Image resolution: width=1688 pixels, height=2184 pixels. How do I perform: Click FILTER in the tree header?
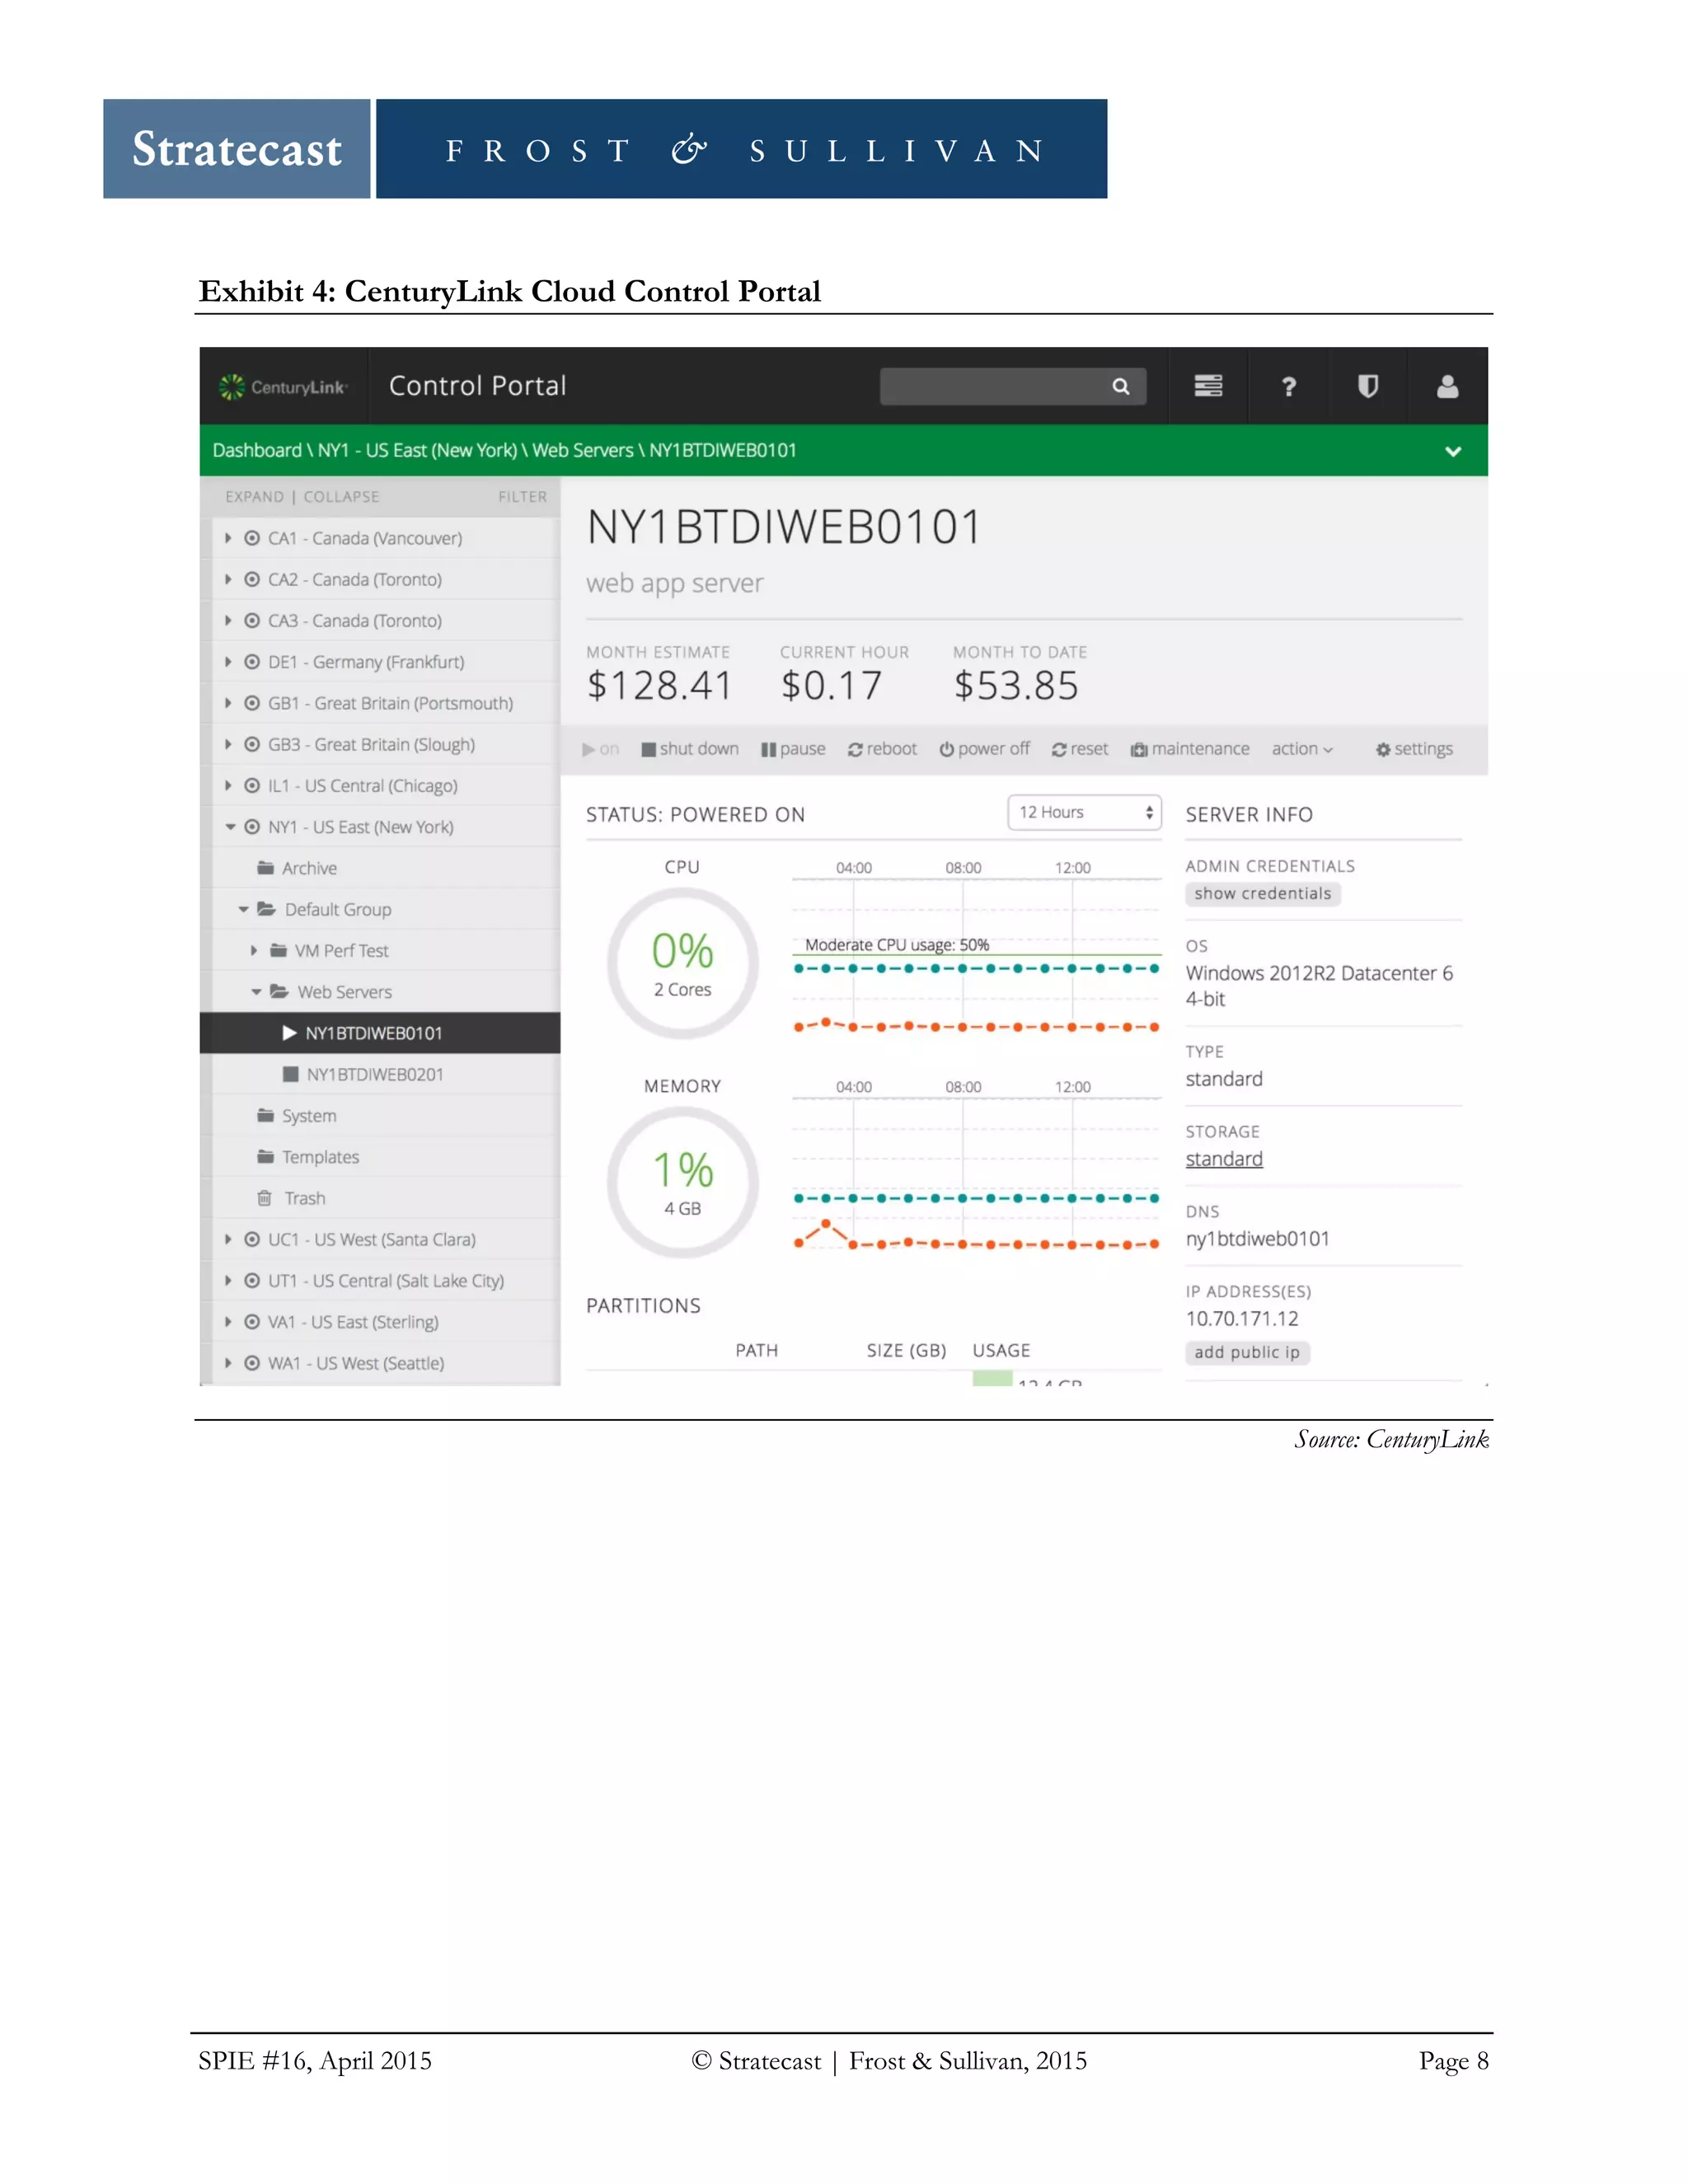(522, 497)
